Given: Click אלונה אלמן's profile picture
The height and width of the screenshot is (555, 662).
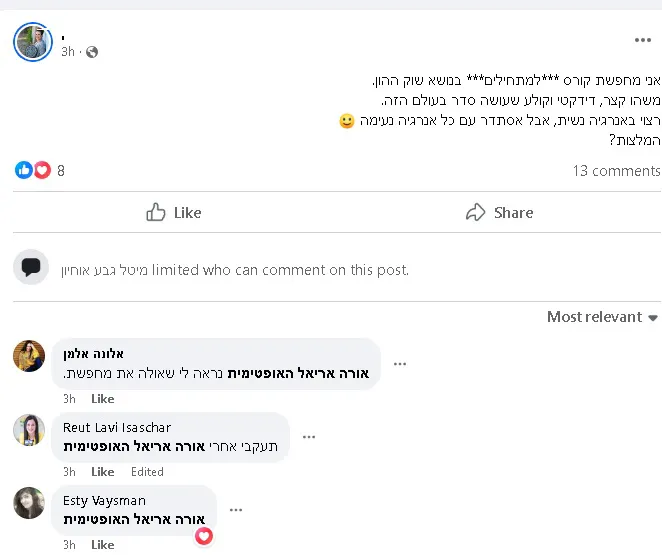Looking at the screenshot, I should [29, 355].
